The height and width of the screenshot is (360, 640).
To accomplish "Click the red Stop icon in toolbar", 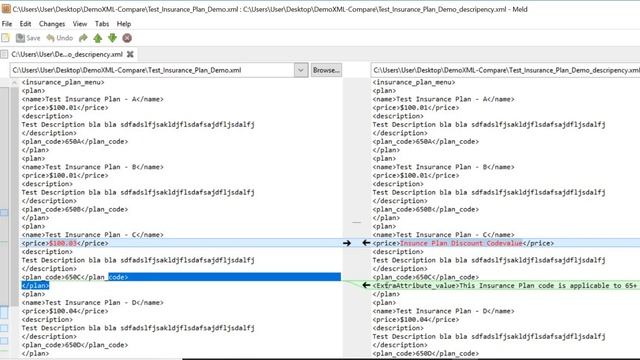I will 127,38.
